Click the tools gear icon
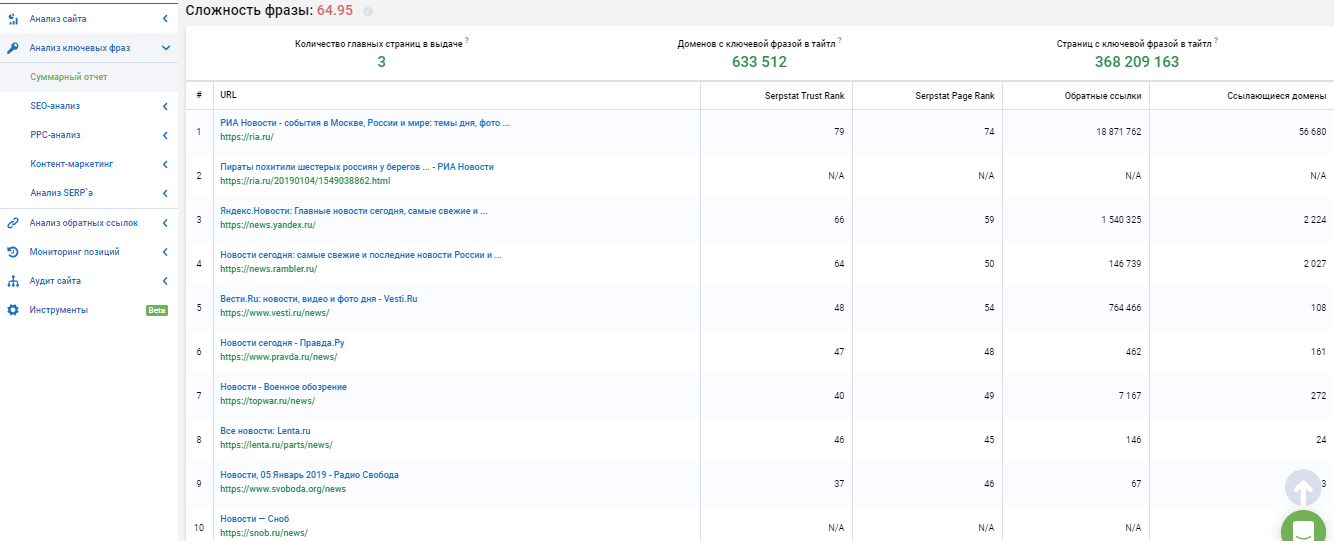The height and width of the screenshot is (541, 1334). [x=13, y=310]
